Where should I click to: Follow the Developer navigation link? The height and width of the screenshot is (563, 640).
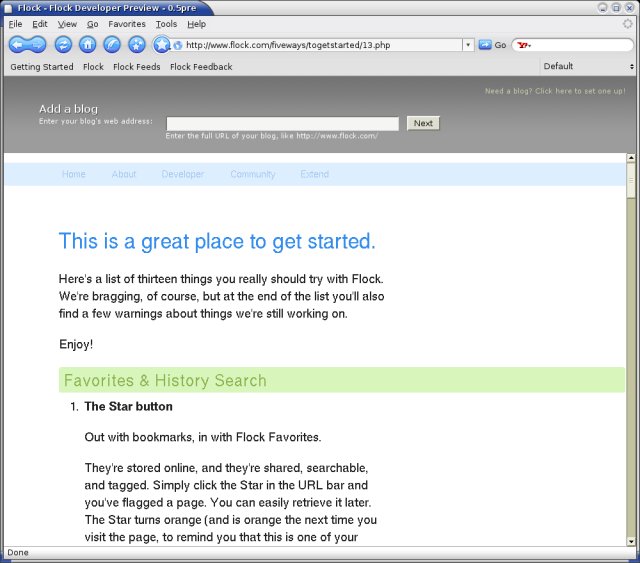[183, 174]
